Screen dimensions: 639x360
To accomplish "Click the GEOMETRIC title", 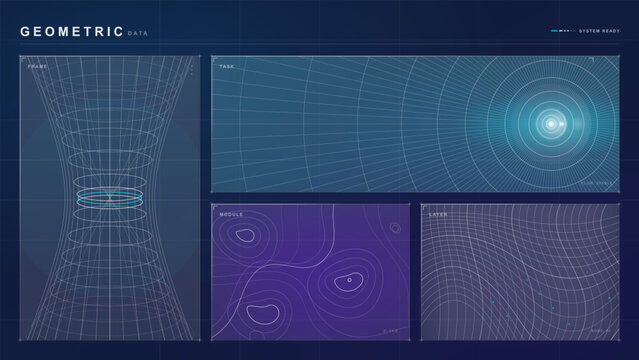I will [x=72, y=32].
